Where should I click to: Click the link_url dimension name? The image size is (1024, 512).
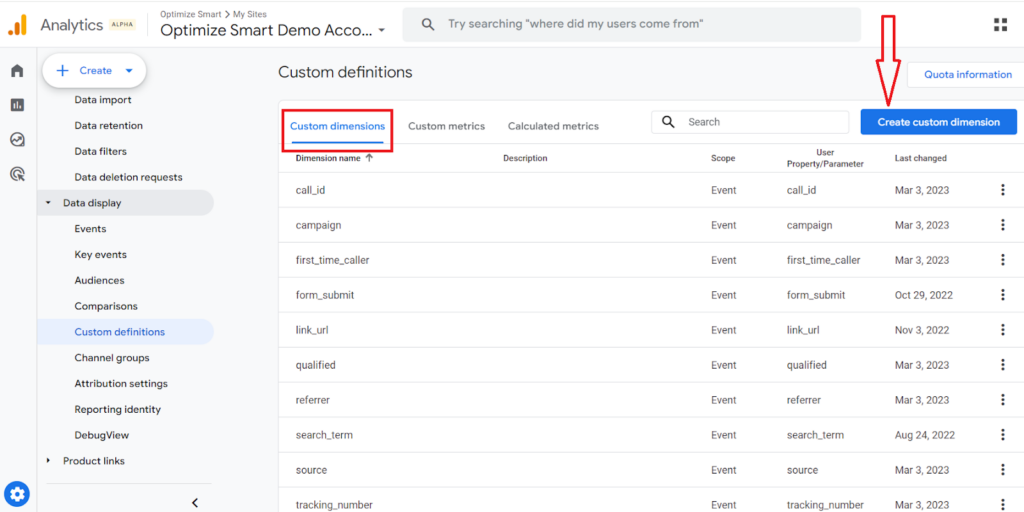pos(312,330)
